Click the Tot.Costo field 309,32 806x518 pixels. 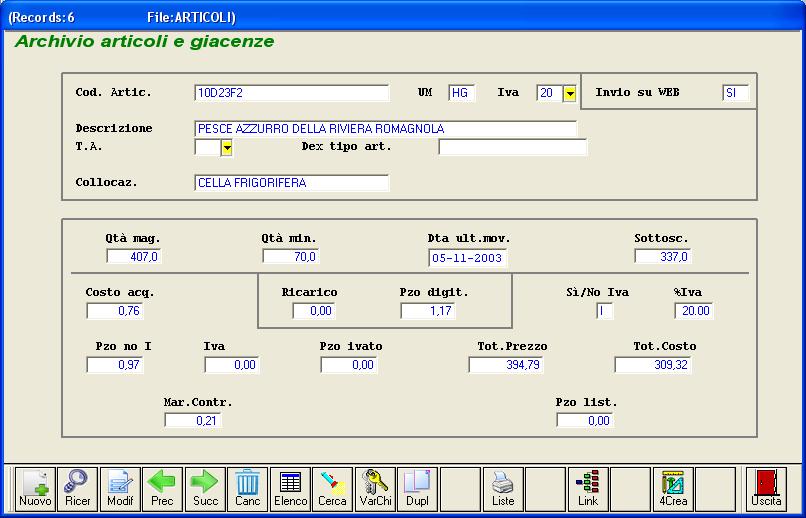pos(653,365)
